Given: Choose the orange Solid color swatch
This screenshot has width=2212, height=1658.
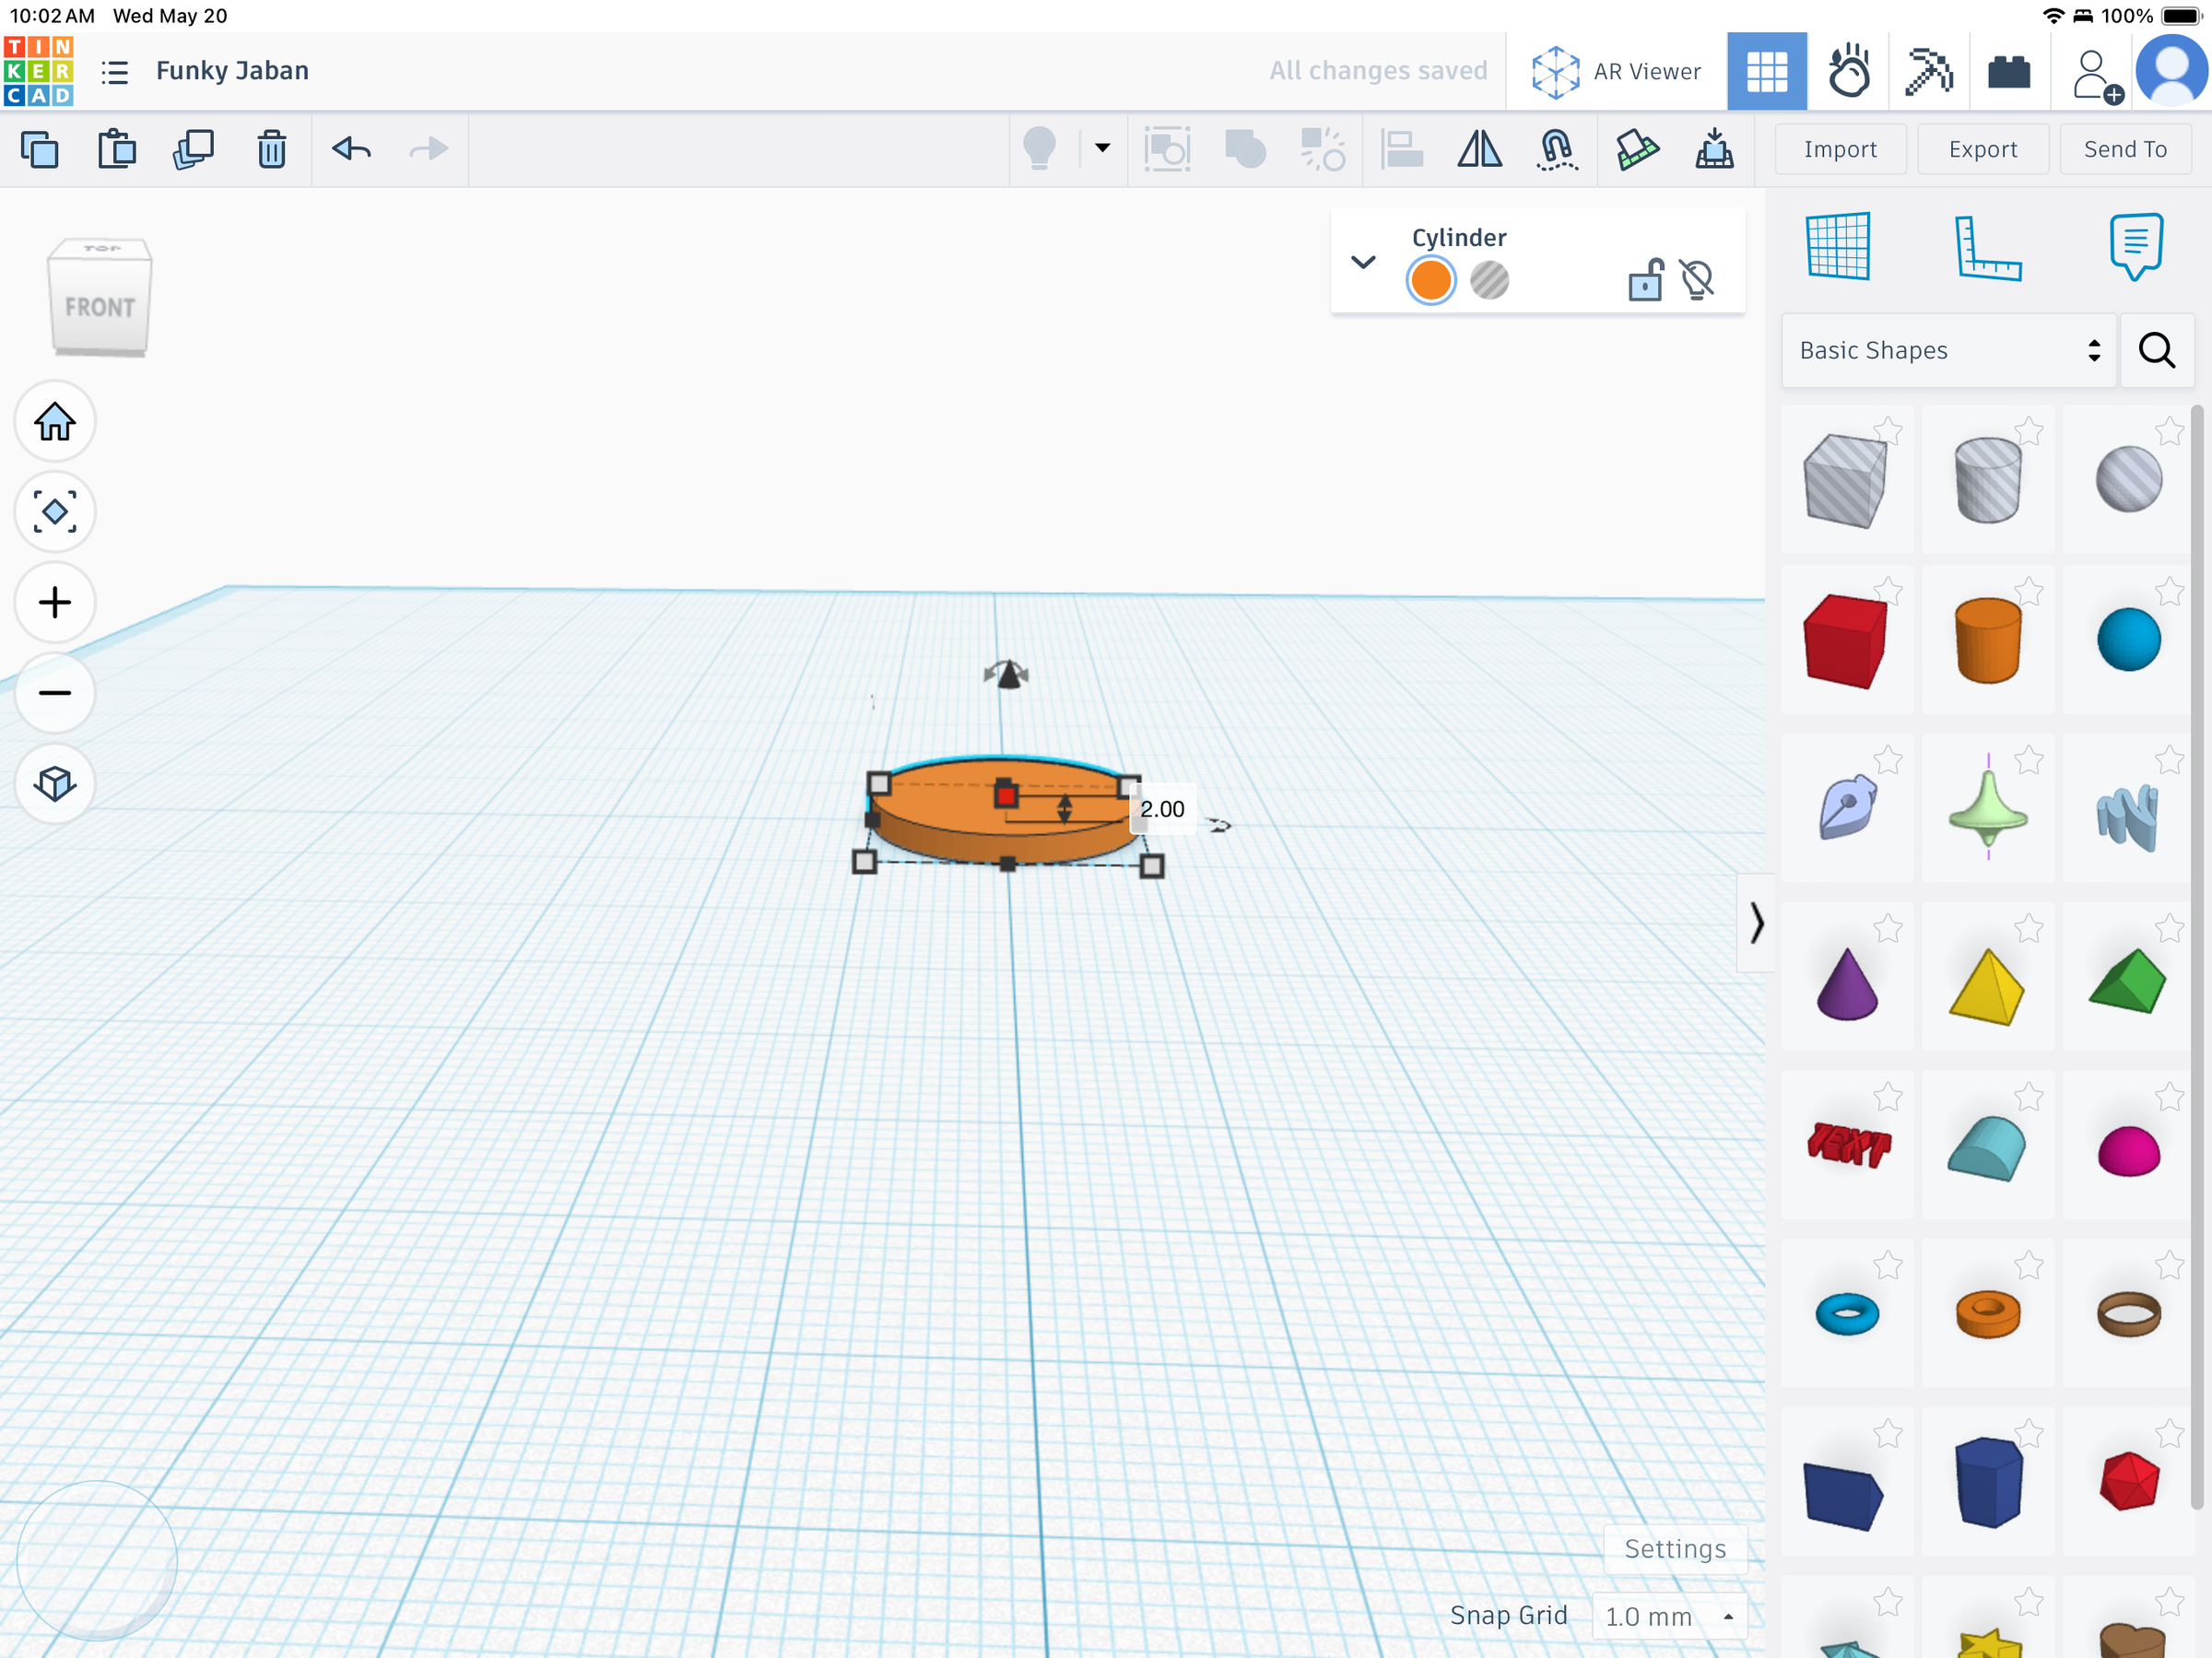Looking at the screenshot, I should (1431, 280).
